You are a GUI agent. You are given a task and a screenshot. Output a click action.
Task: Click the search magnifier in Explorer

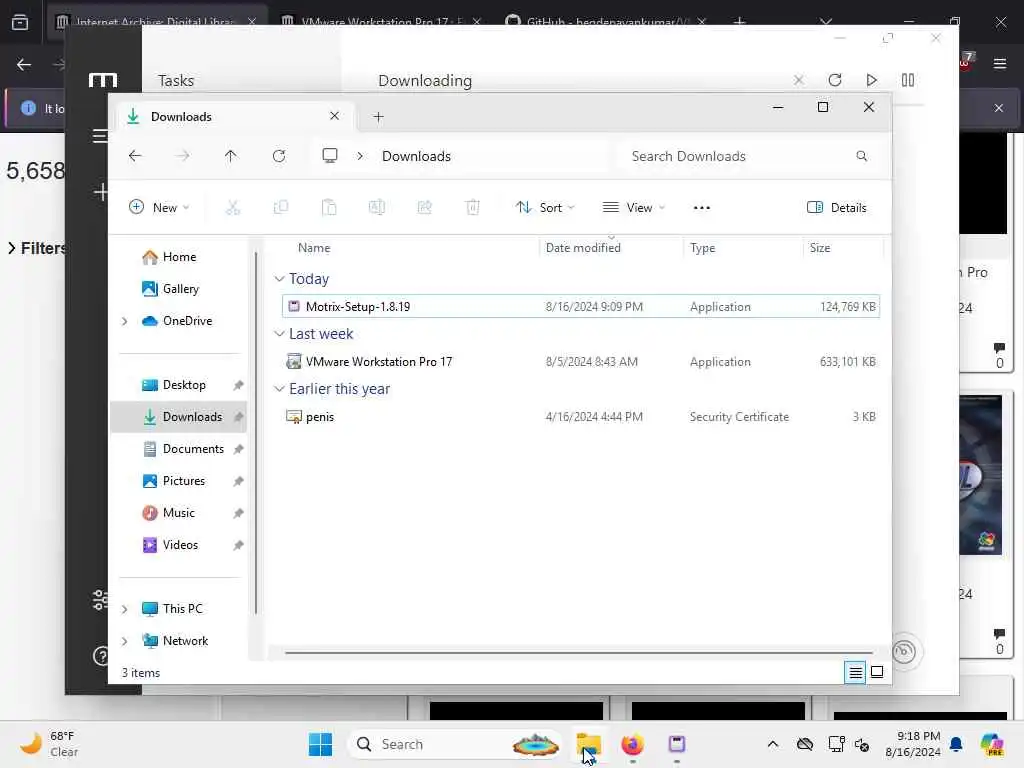tap(861, 156)
